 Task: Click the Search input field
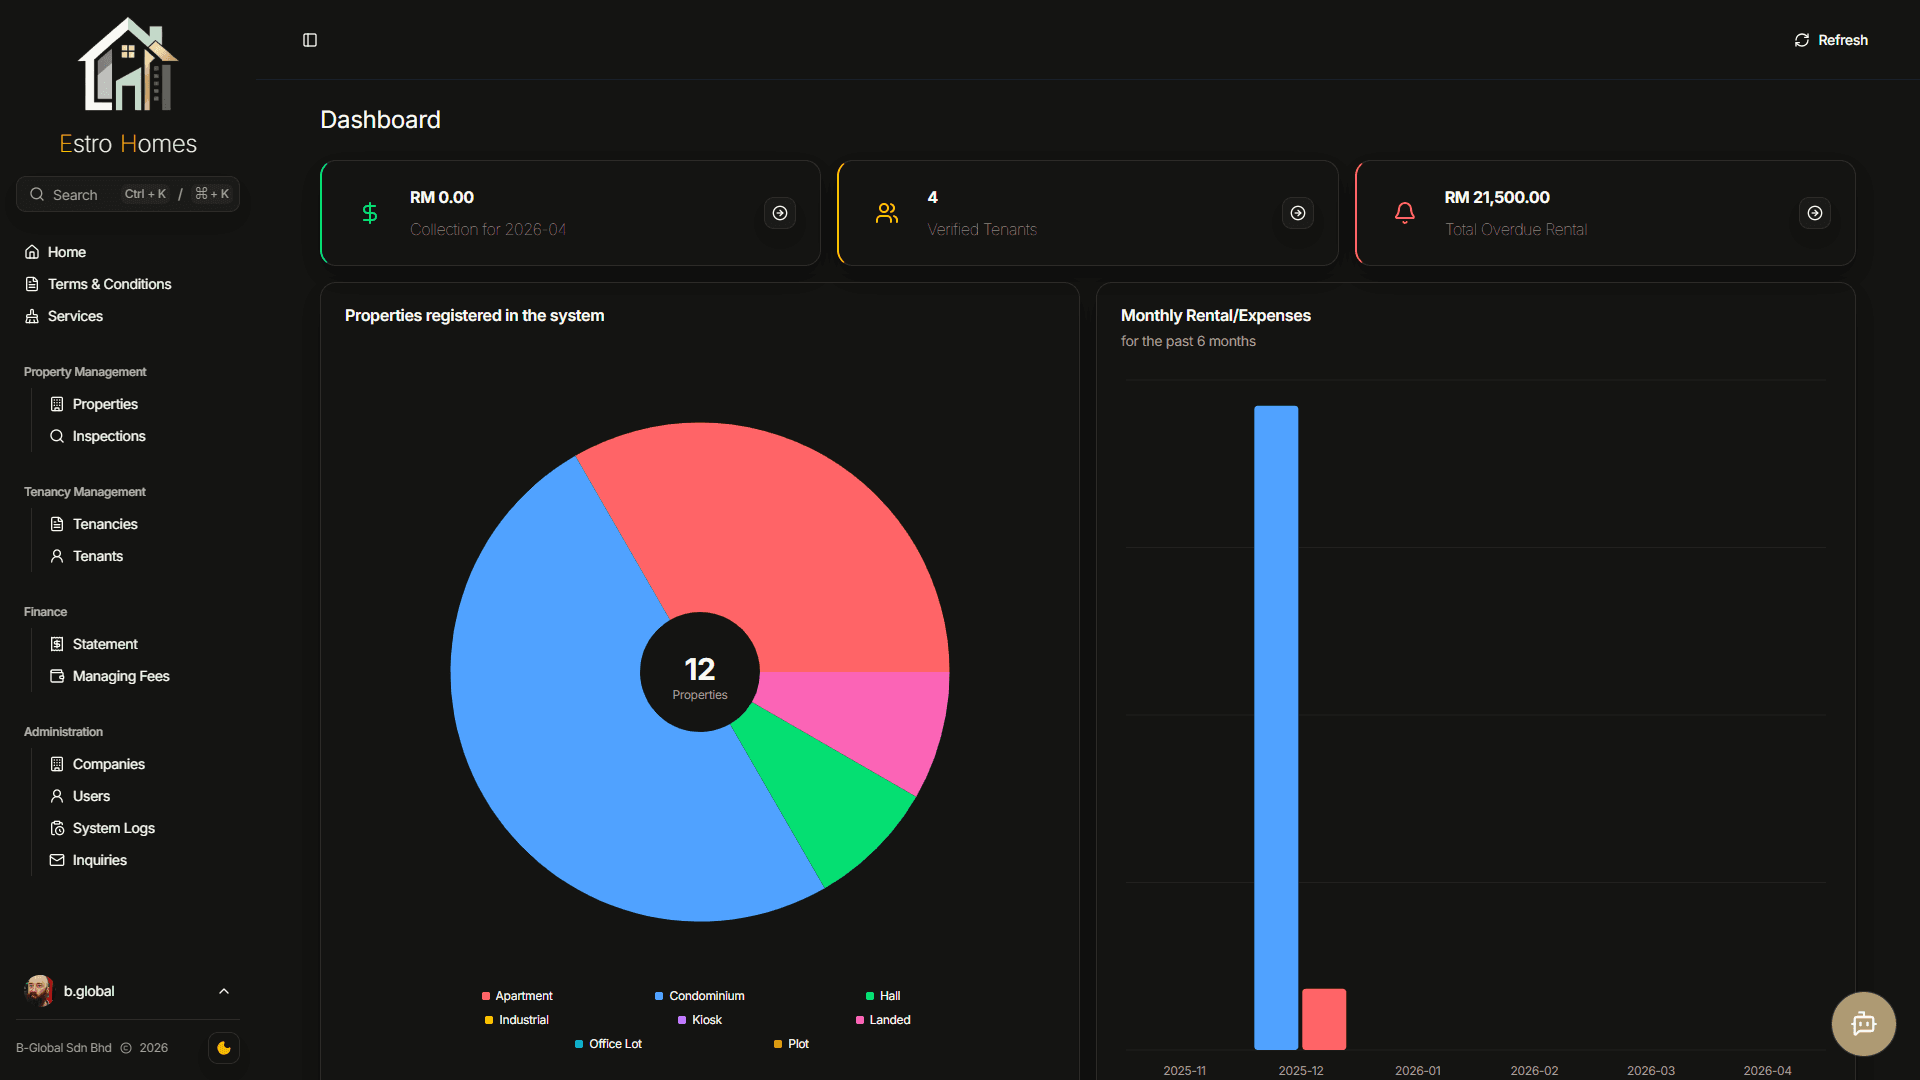pos(128,194)
